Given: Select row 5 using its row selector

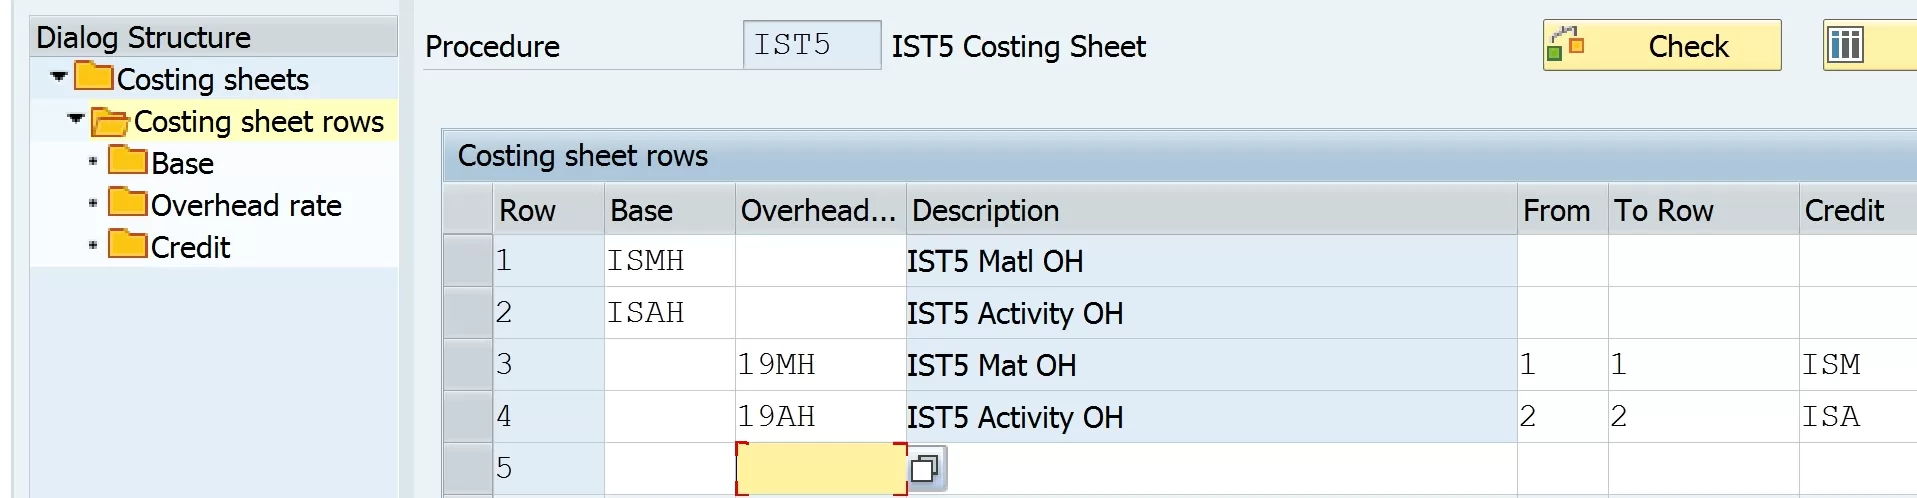Looking at the screenshot, I should click(x=467, y=468).
